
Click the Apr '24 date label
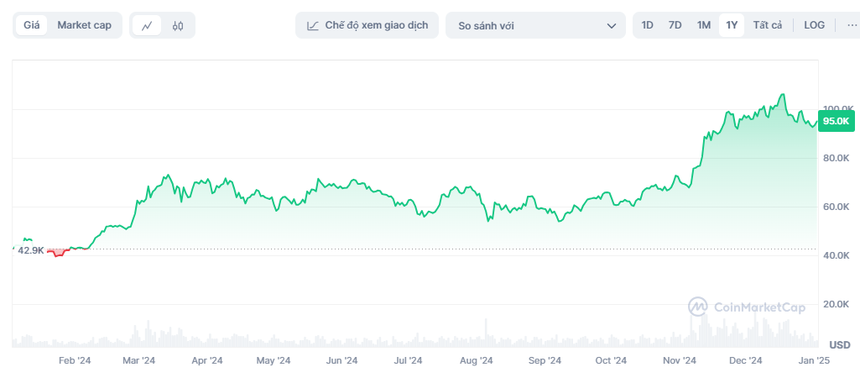click(x=207, y=361)
